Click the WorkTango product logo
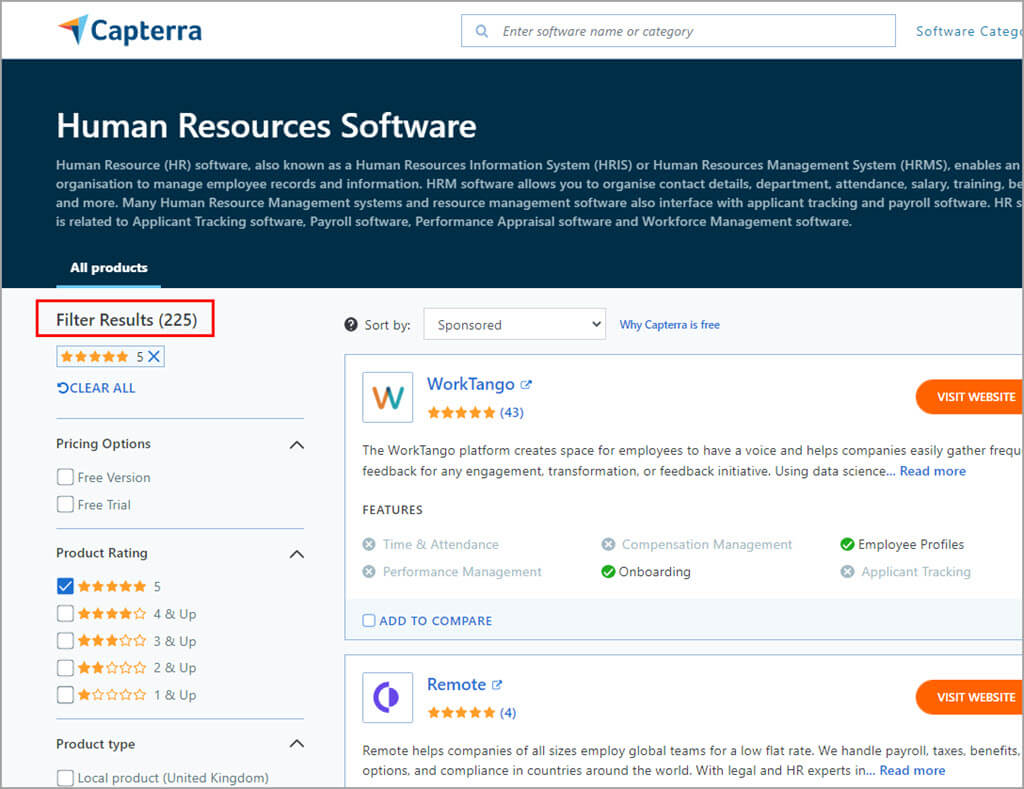 click(x=388, y=397)
